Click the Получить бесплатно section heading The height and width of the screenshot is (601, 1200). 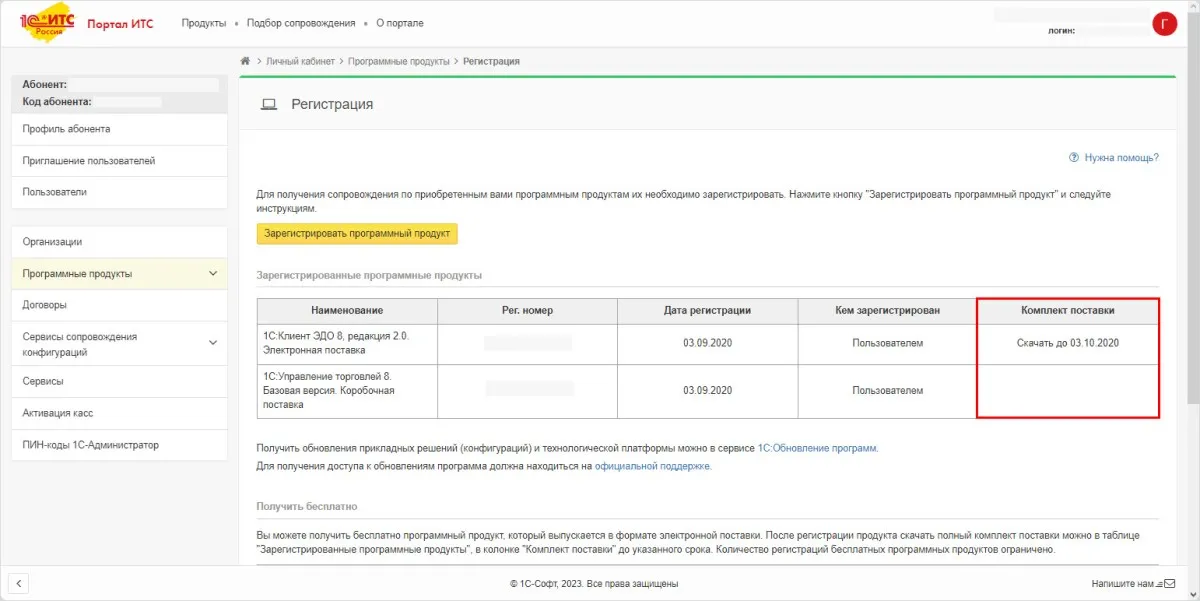click(307, 507)
